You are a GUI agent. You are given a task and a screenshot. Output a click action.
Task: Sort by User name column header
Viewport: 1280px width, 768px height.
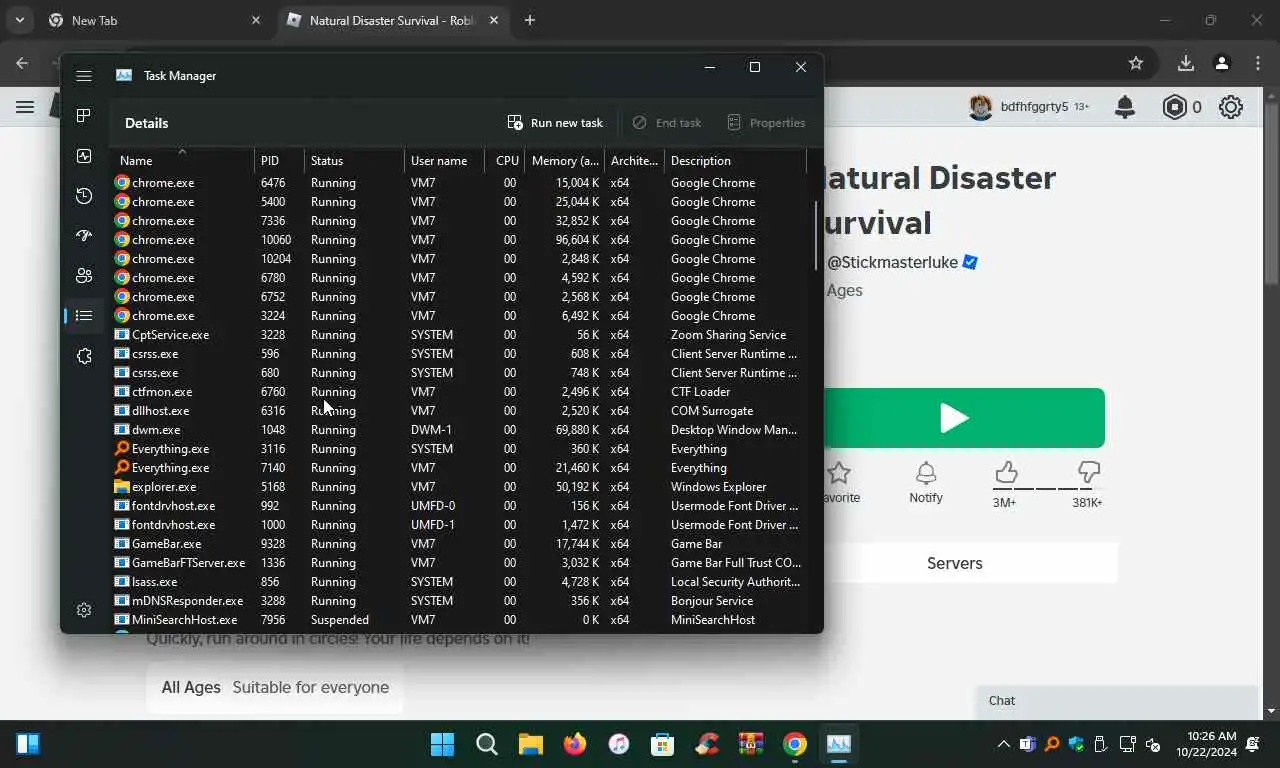click(444, 160)
